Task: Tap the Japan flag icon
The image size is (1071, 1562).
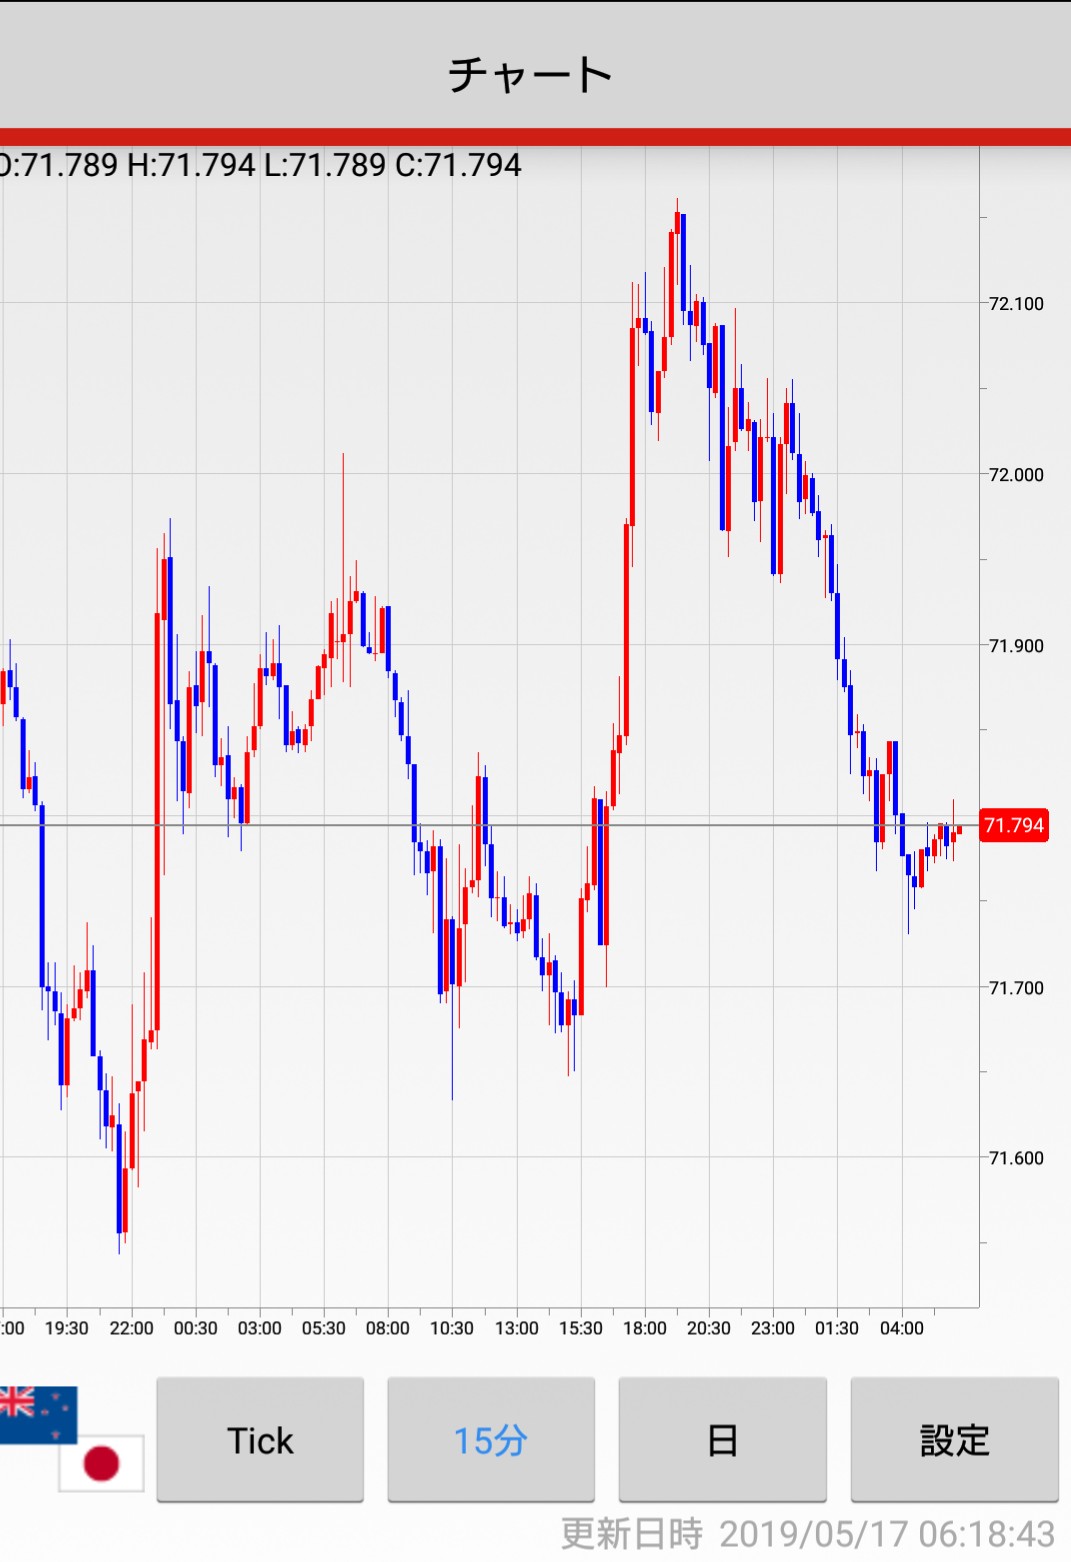Action: [101, 1462]
